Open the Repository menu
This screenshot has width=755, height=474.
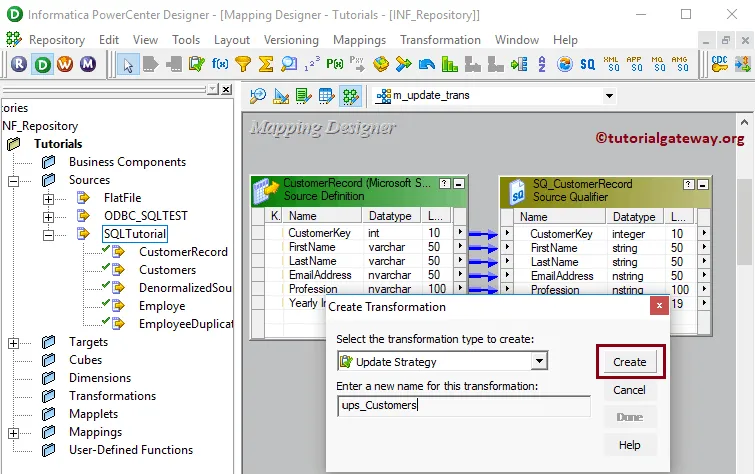(57, 40)
